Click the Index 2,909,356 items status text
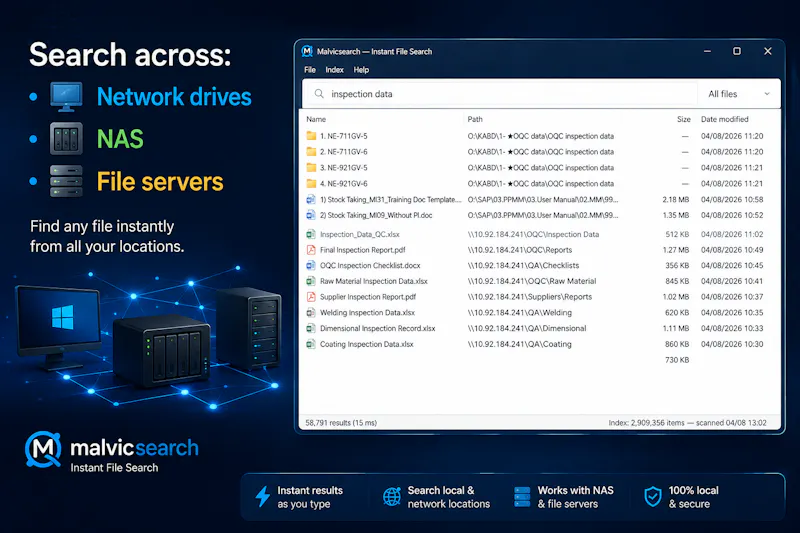Image resolution: width=800 pixels, height=533 pixels. (x=687, y=423)
